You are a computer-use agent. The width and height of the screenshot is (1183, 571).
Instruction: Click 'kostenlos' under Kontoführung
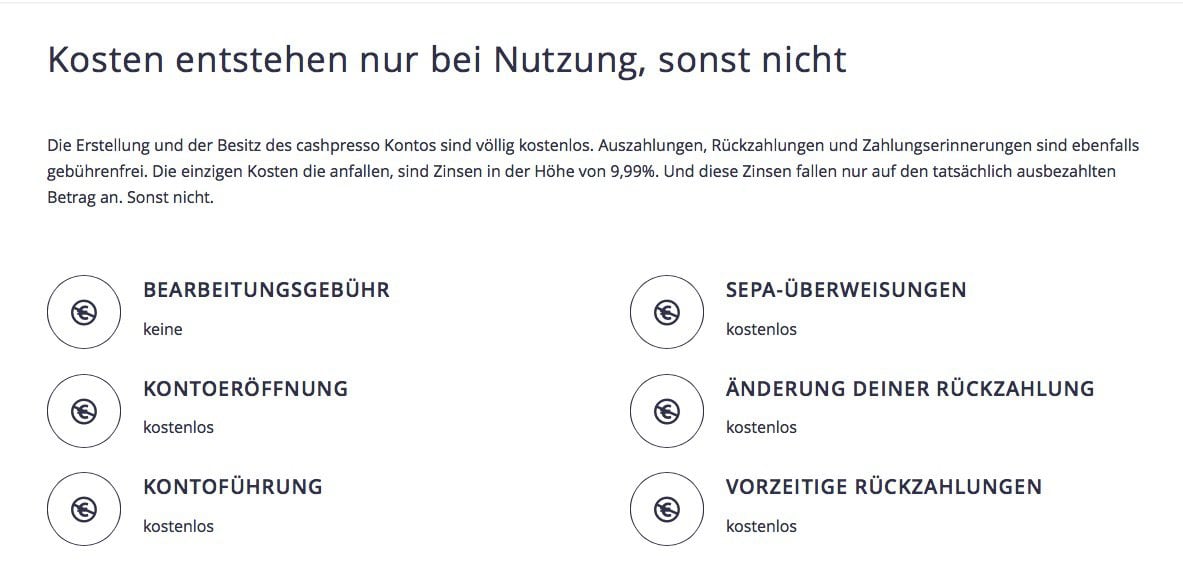179,526
